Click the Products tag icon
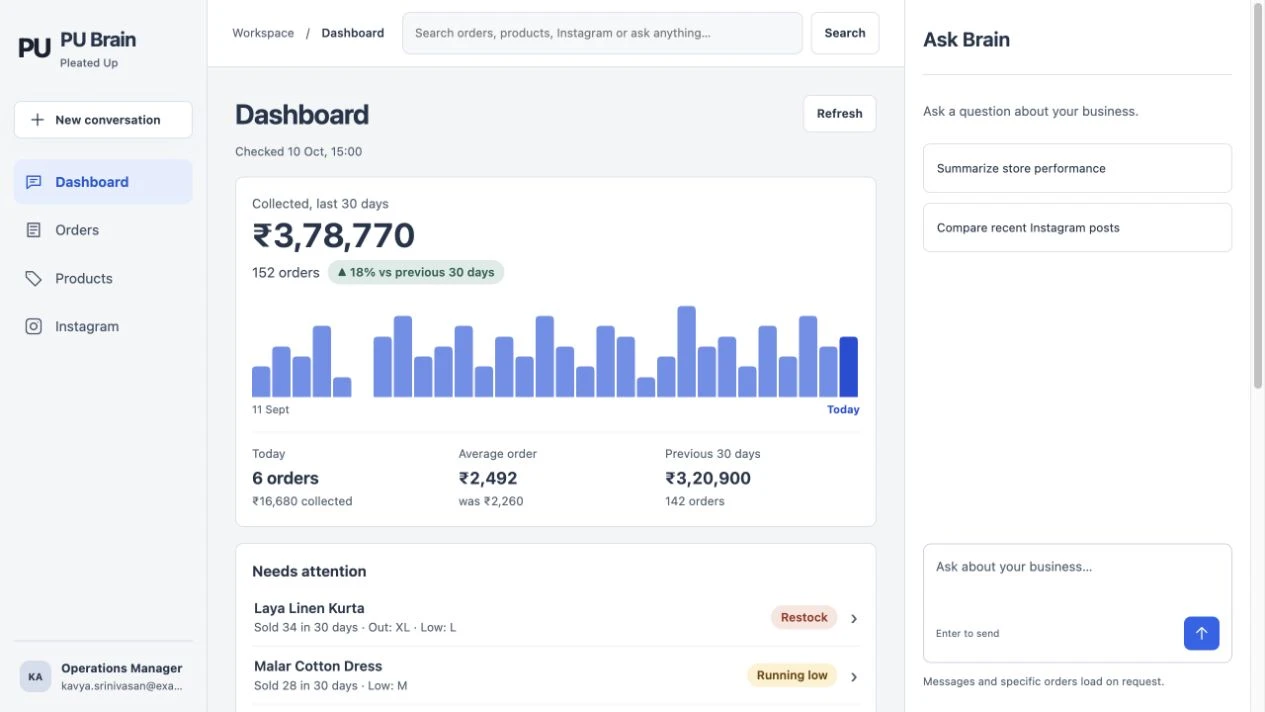 click(33, 278)
